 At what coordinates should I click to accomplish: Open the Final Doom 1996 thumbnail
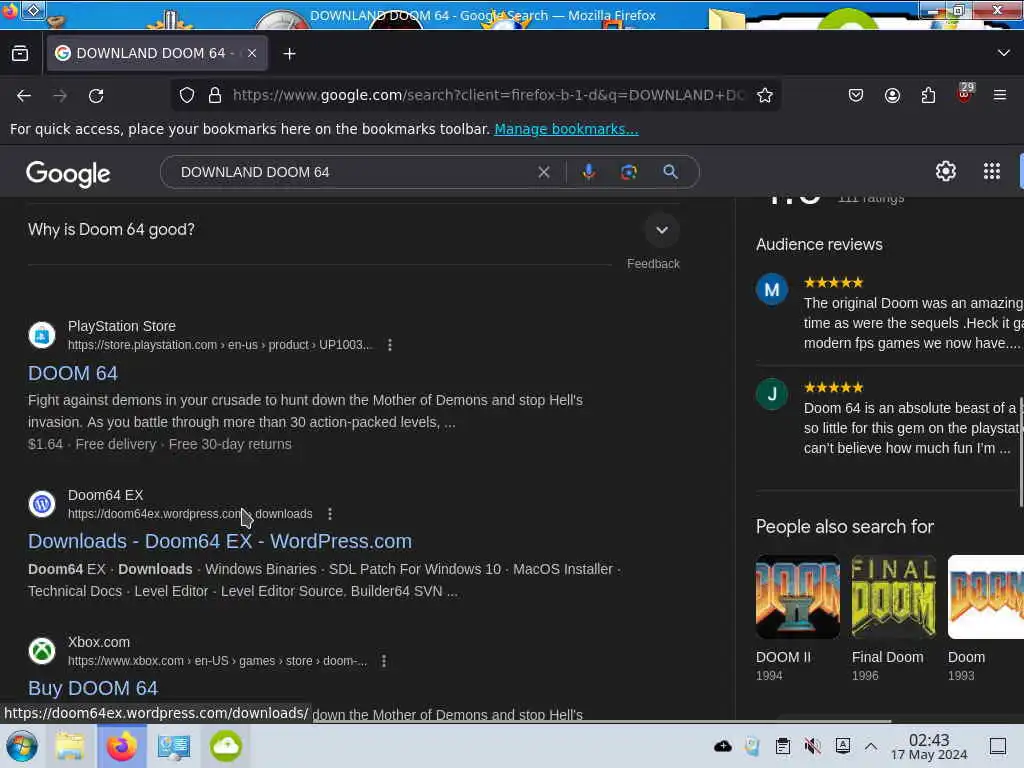(893, 597)
